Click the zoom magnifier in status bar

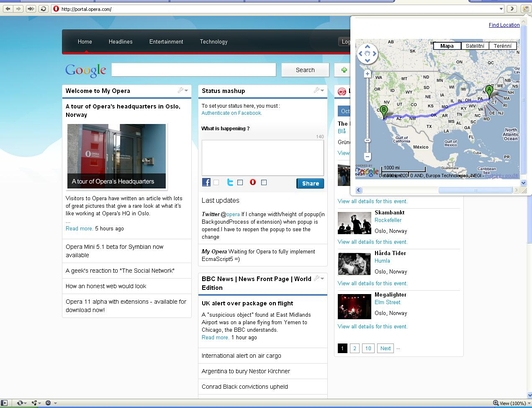click(496, 403)
